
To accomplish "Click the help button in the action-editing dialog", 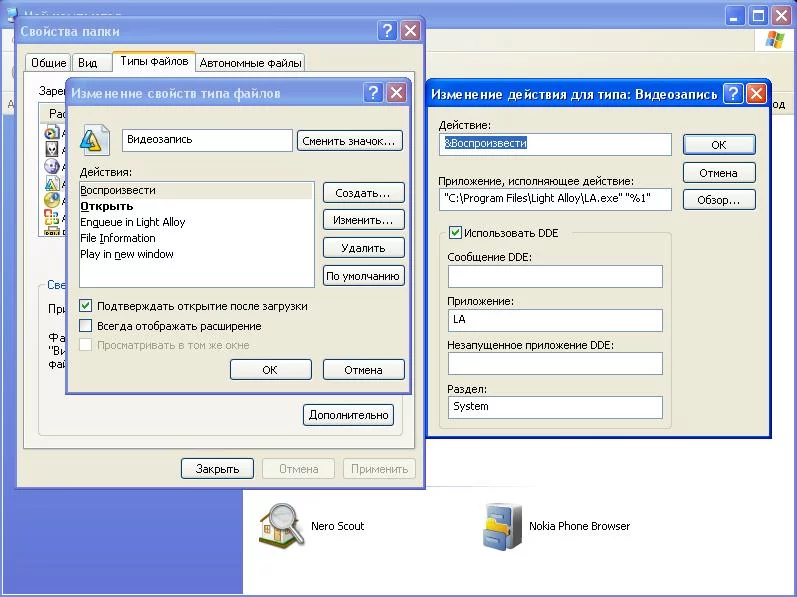I will (734, 94).
